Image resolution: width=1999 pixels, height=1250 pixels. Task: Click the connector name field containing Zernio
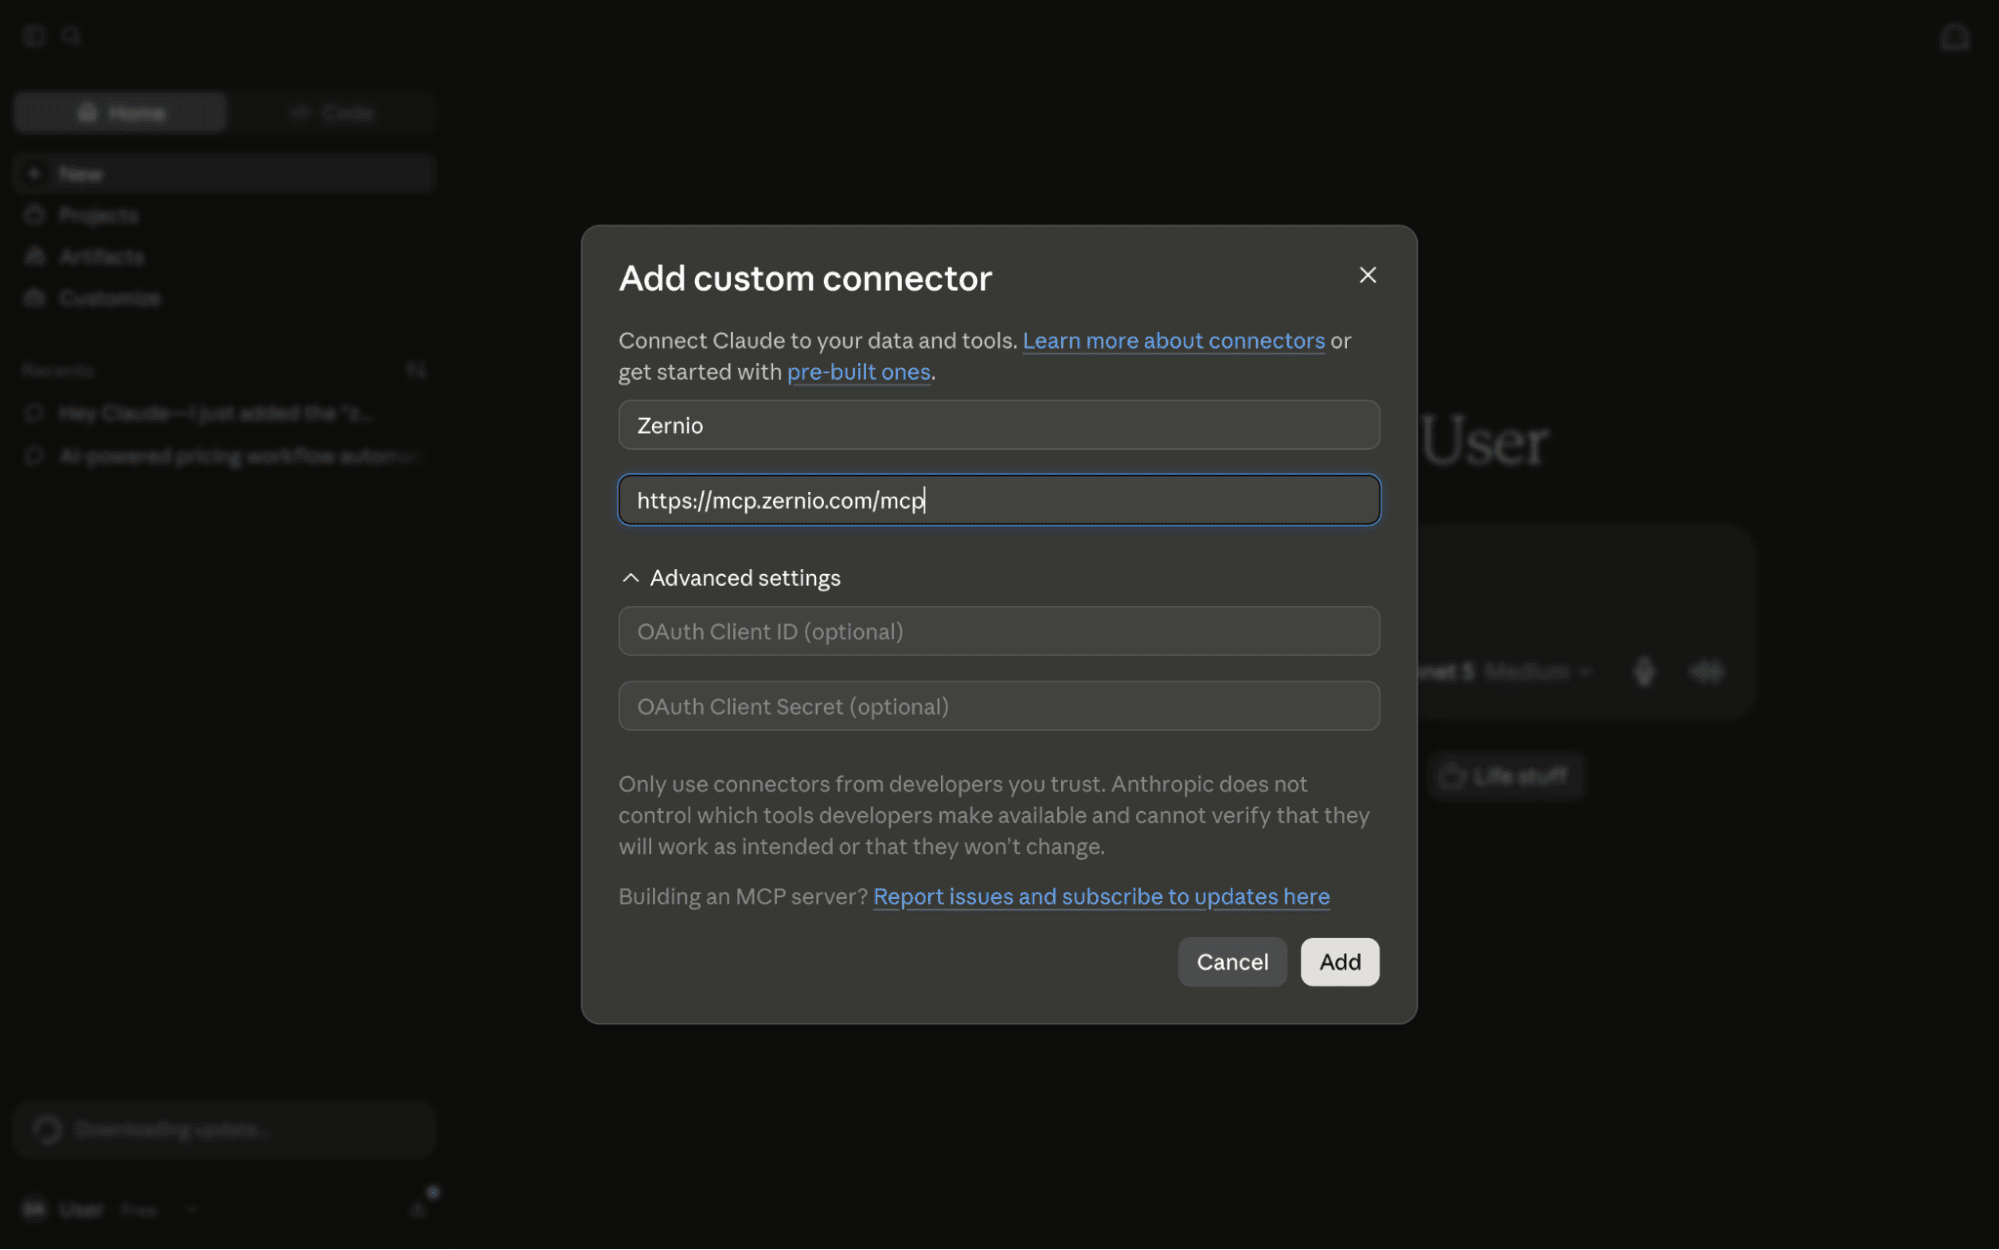point(999,425)
